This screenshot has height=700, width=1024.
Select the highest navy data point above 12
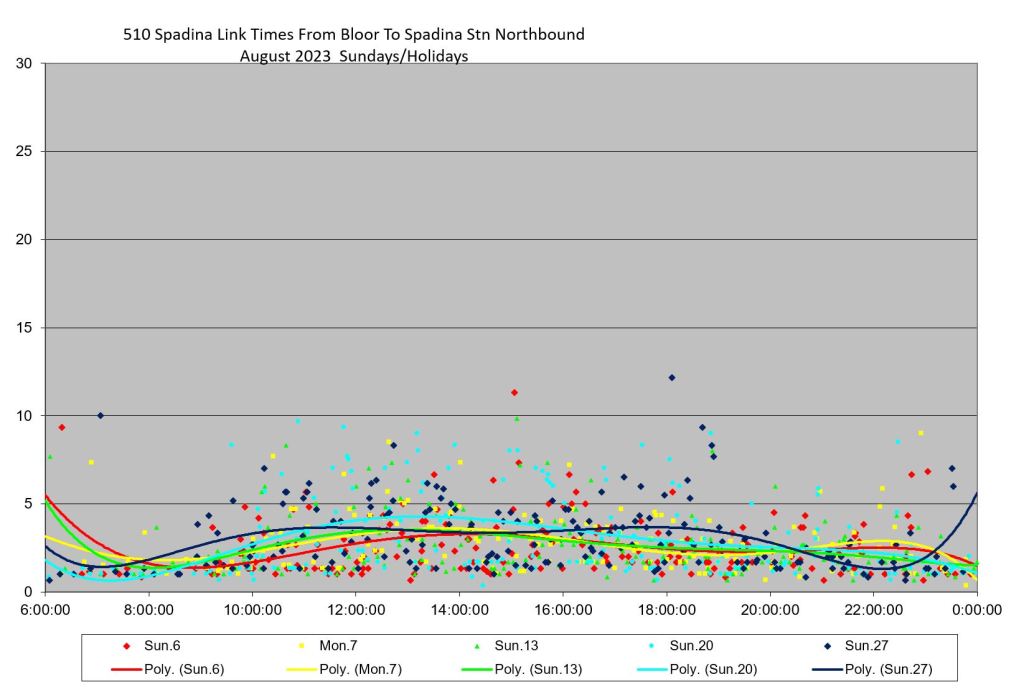[672, 377]
